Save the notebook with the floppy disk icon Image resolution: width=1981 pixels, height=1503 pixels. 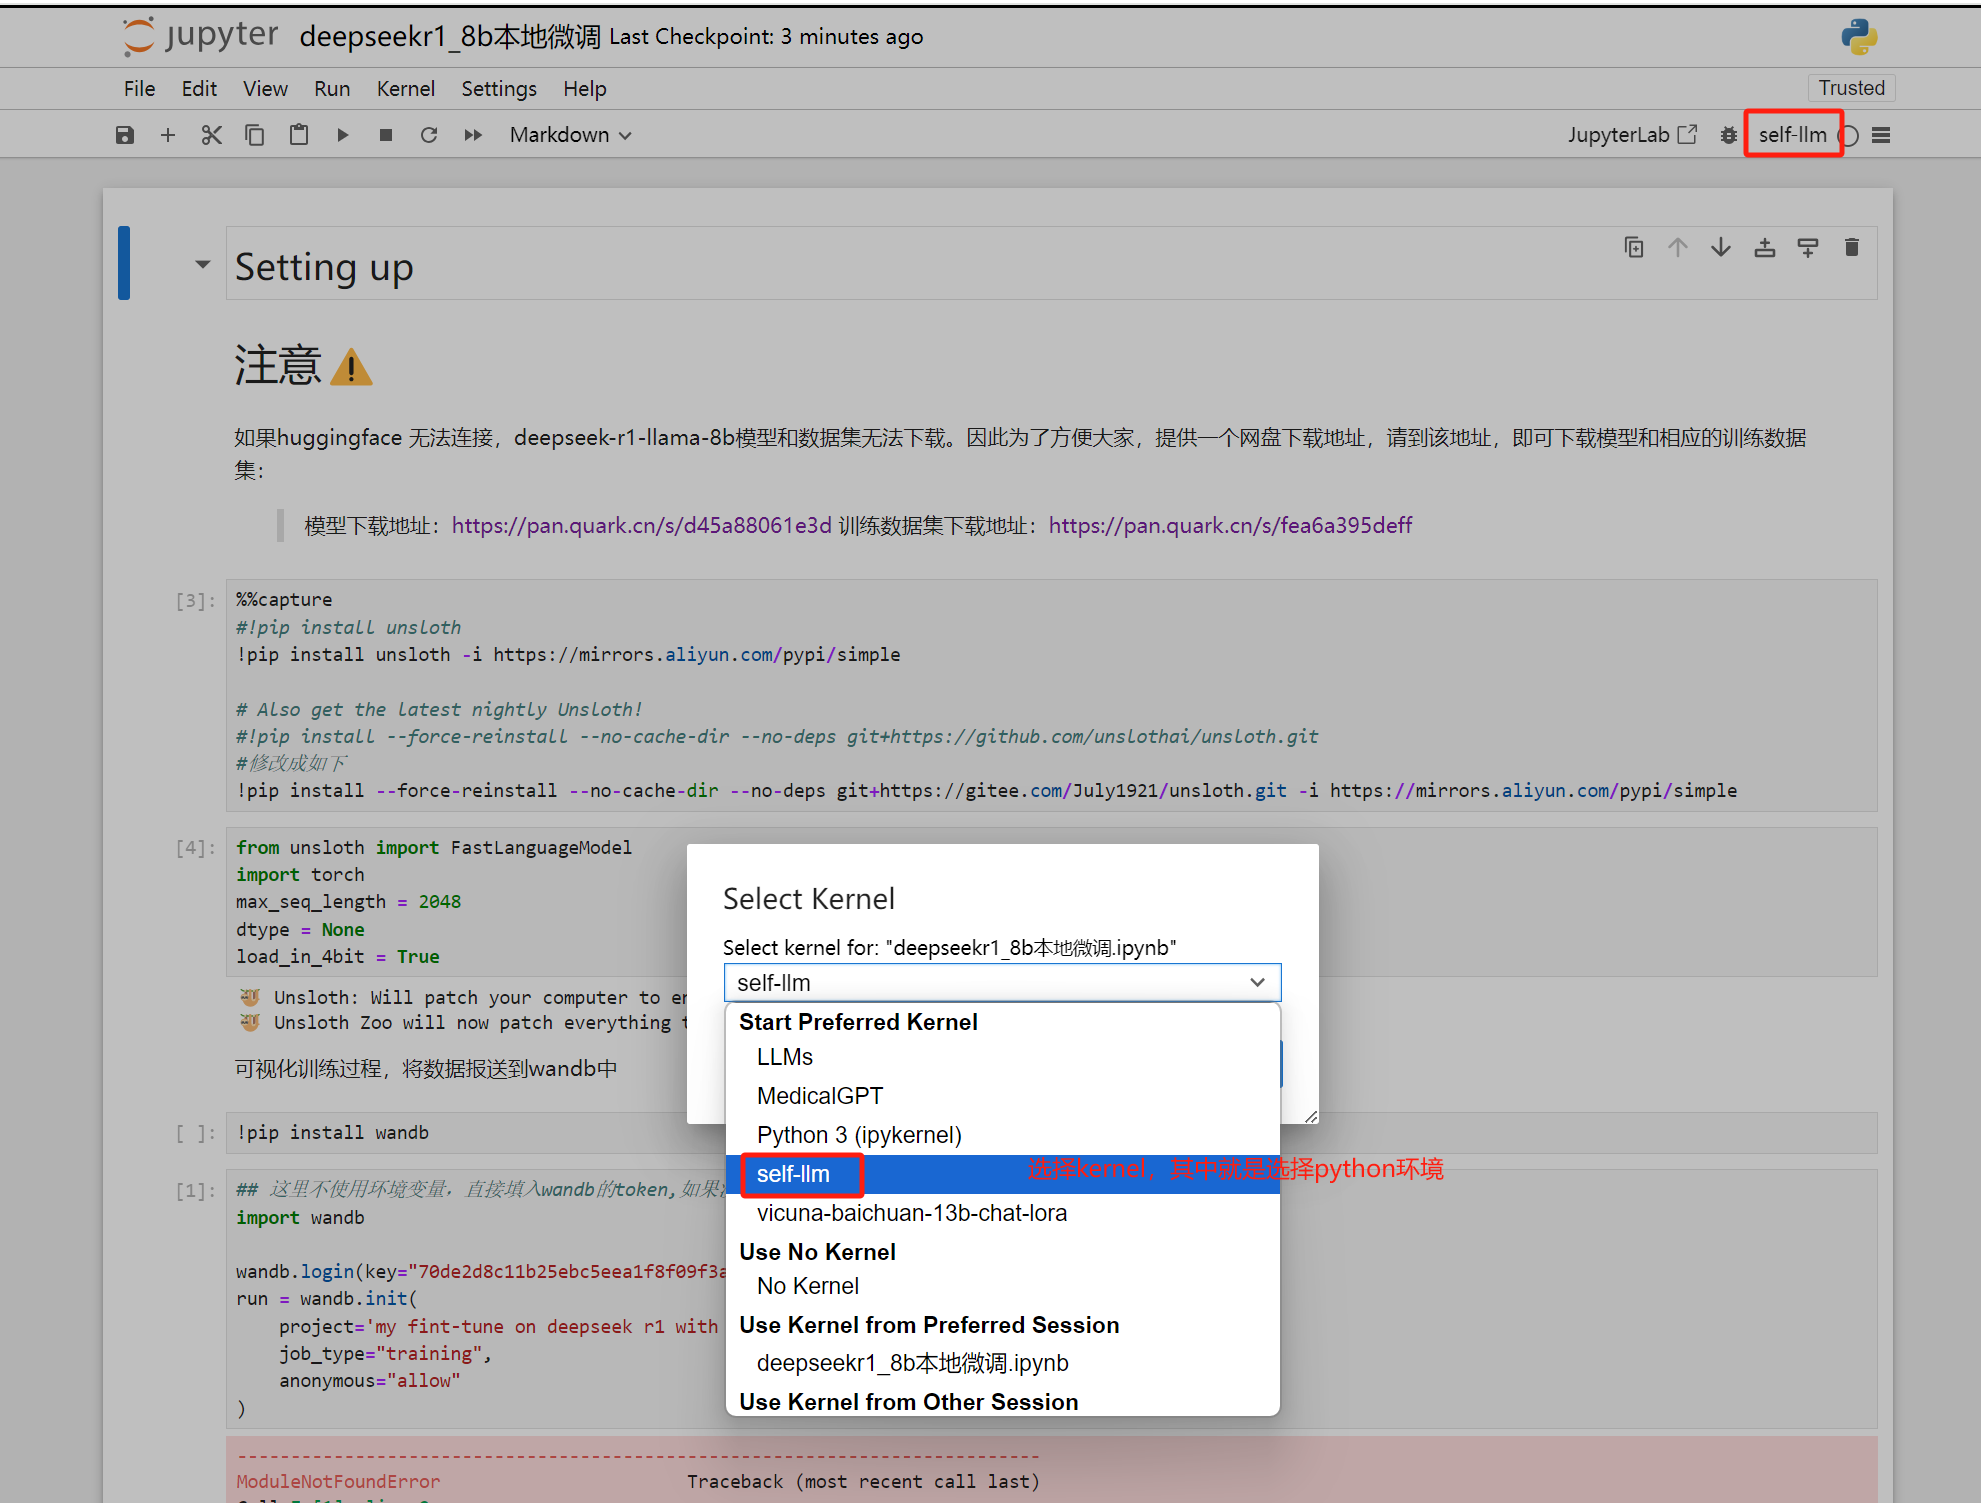click(x=125, y=135)
